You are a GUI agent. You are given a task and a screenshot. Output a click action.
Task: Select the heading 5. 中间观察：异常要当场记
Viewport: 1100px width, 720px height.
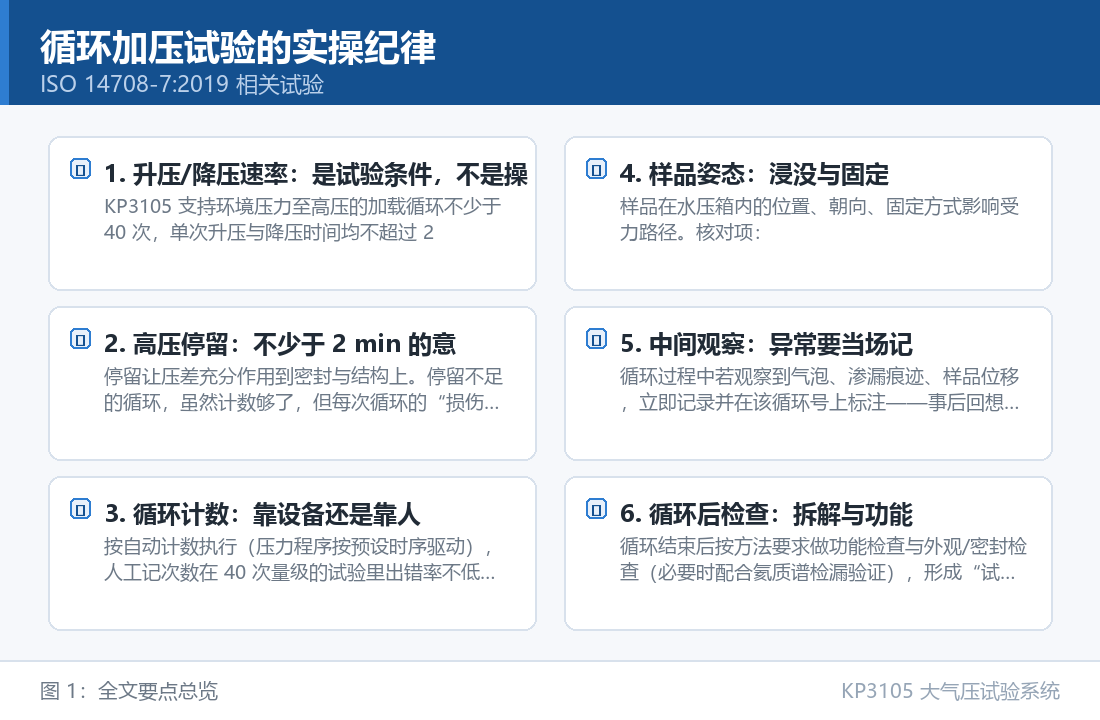[766, 344]
